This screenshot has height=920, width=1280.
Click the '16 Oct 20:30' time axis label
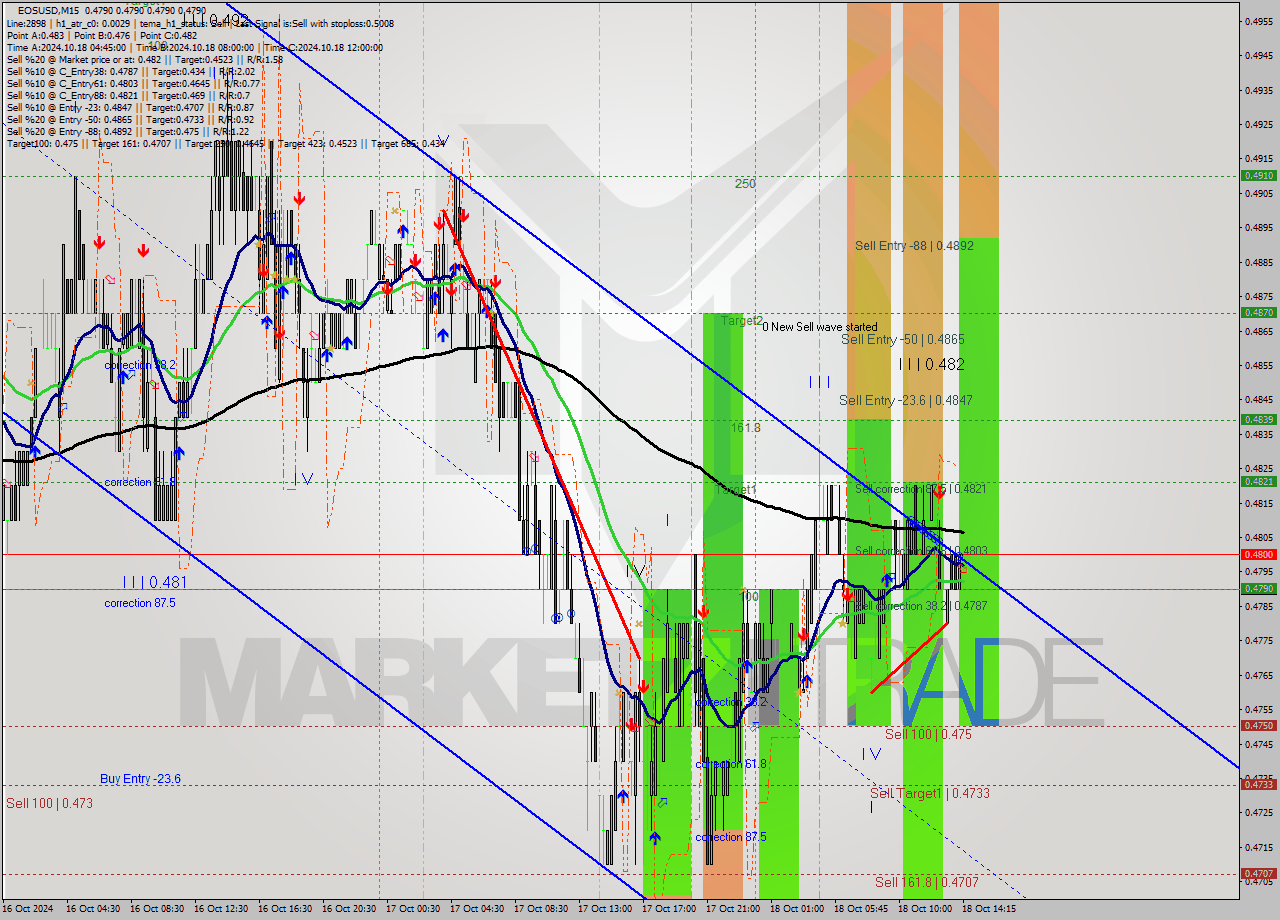coord(348,909)
